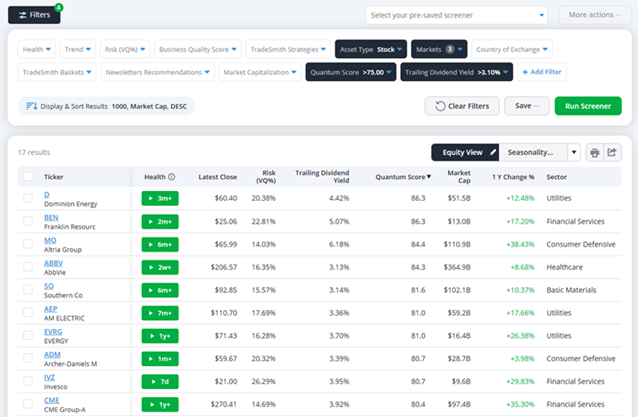The height and width of the screenshot is (417, 638).
Task: Expand the Newsletters Recommendations filter
Action: (x=157, y=72)
